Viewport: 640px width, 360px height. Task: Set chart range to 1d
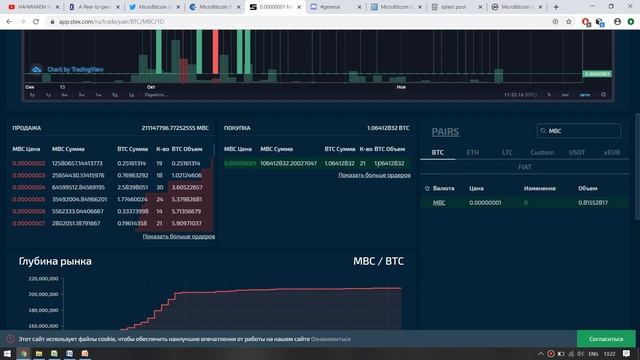[x=131, y=95]
